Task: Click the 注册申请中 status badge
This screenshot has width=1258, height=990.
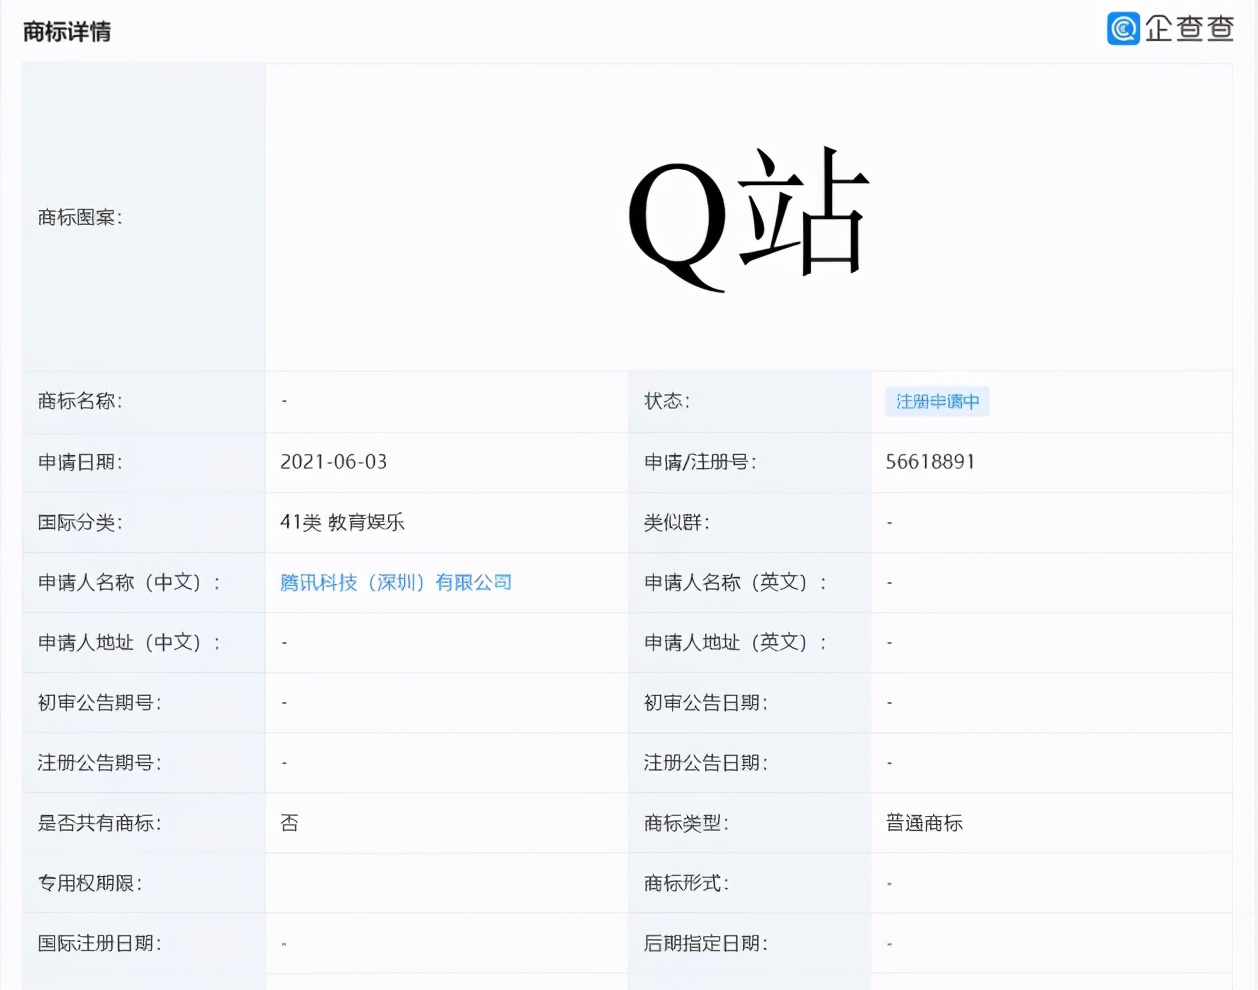Action: (936, 400)
